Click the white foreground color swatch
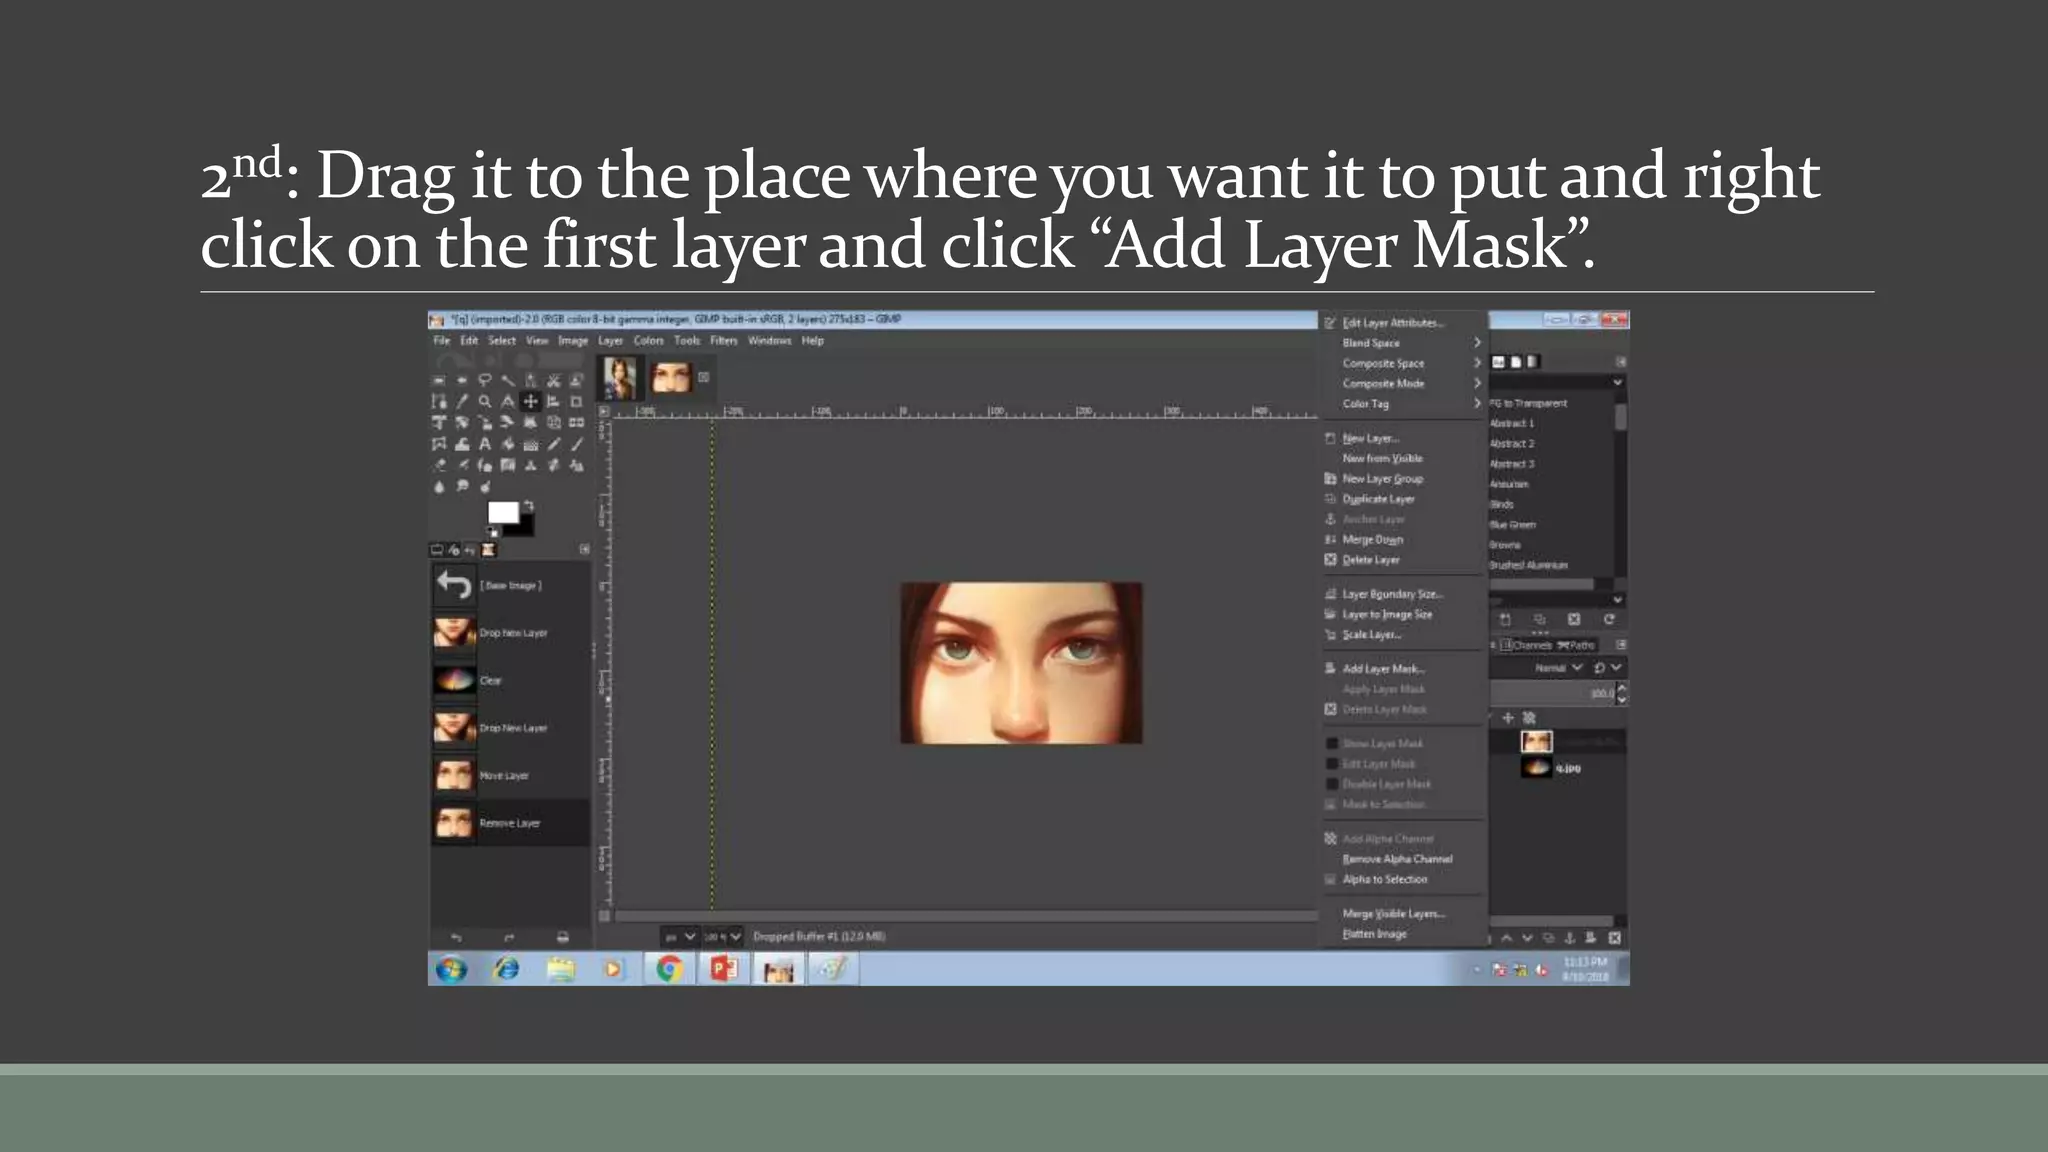The image size is (2048, 1152). tap(502, 512)
